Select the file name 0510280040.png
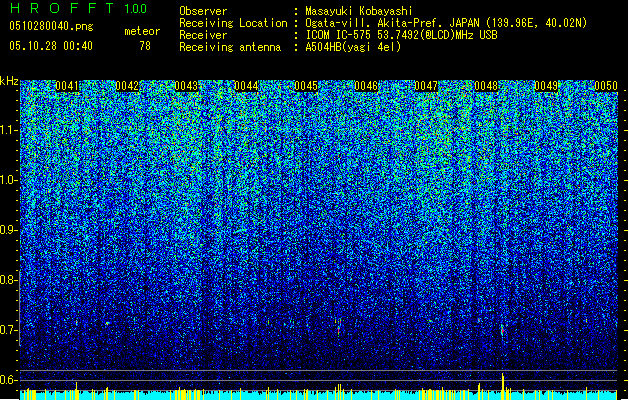This screenshot has width=629, height=400. point(51,26)
